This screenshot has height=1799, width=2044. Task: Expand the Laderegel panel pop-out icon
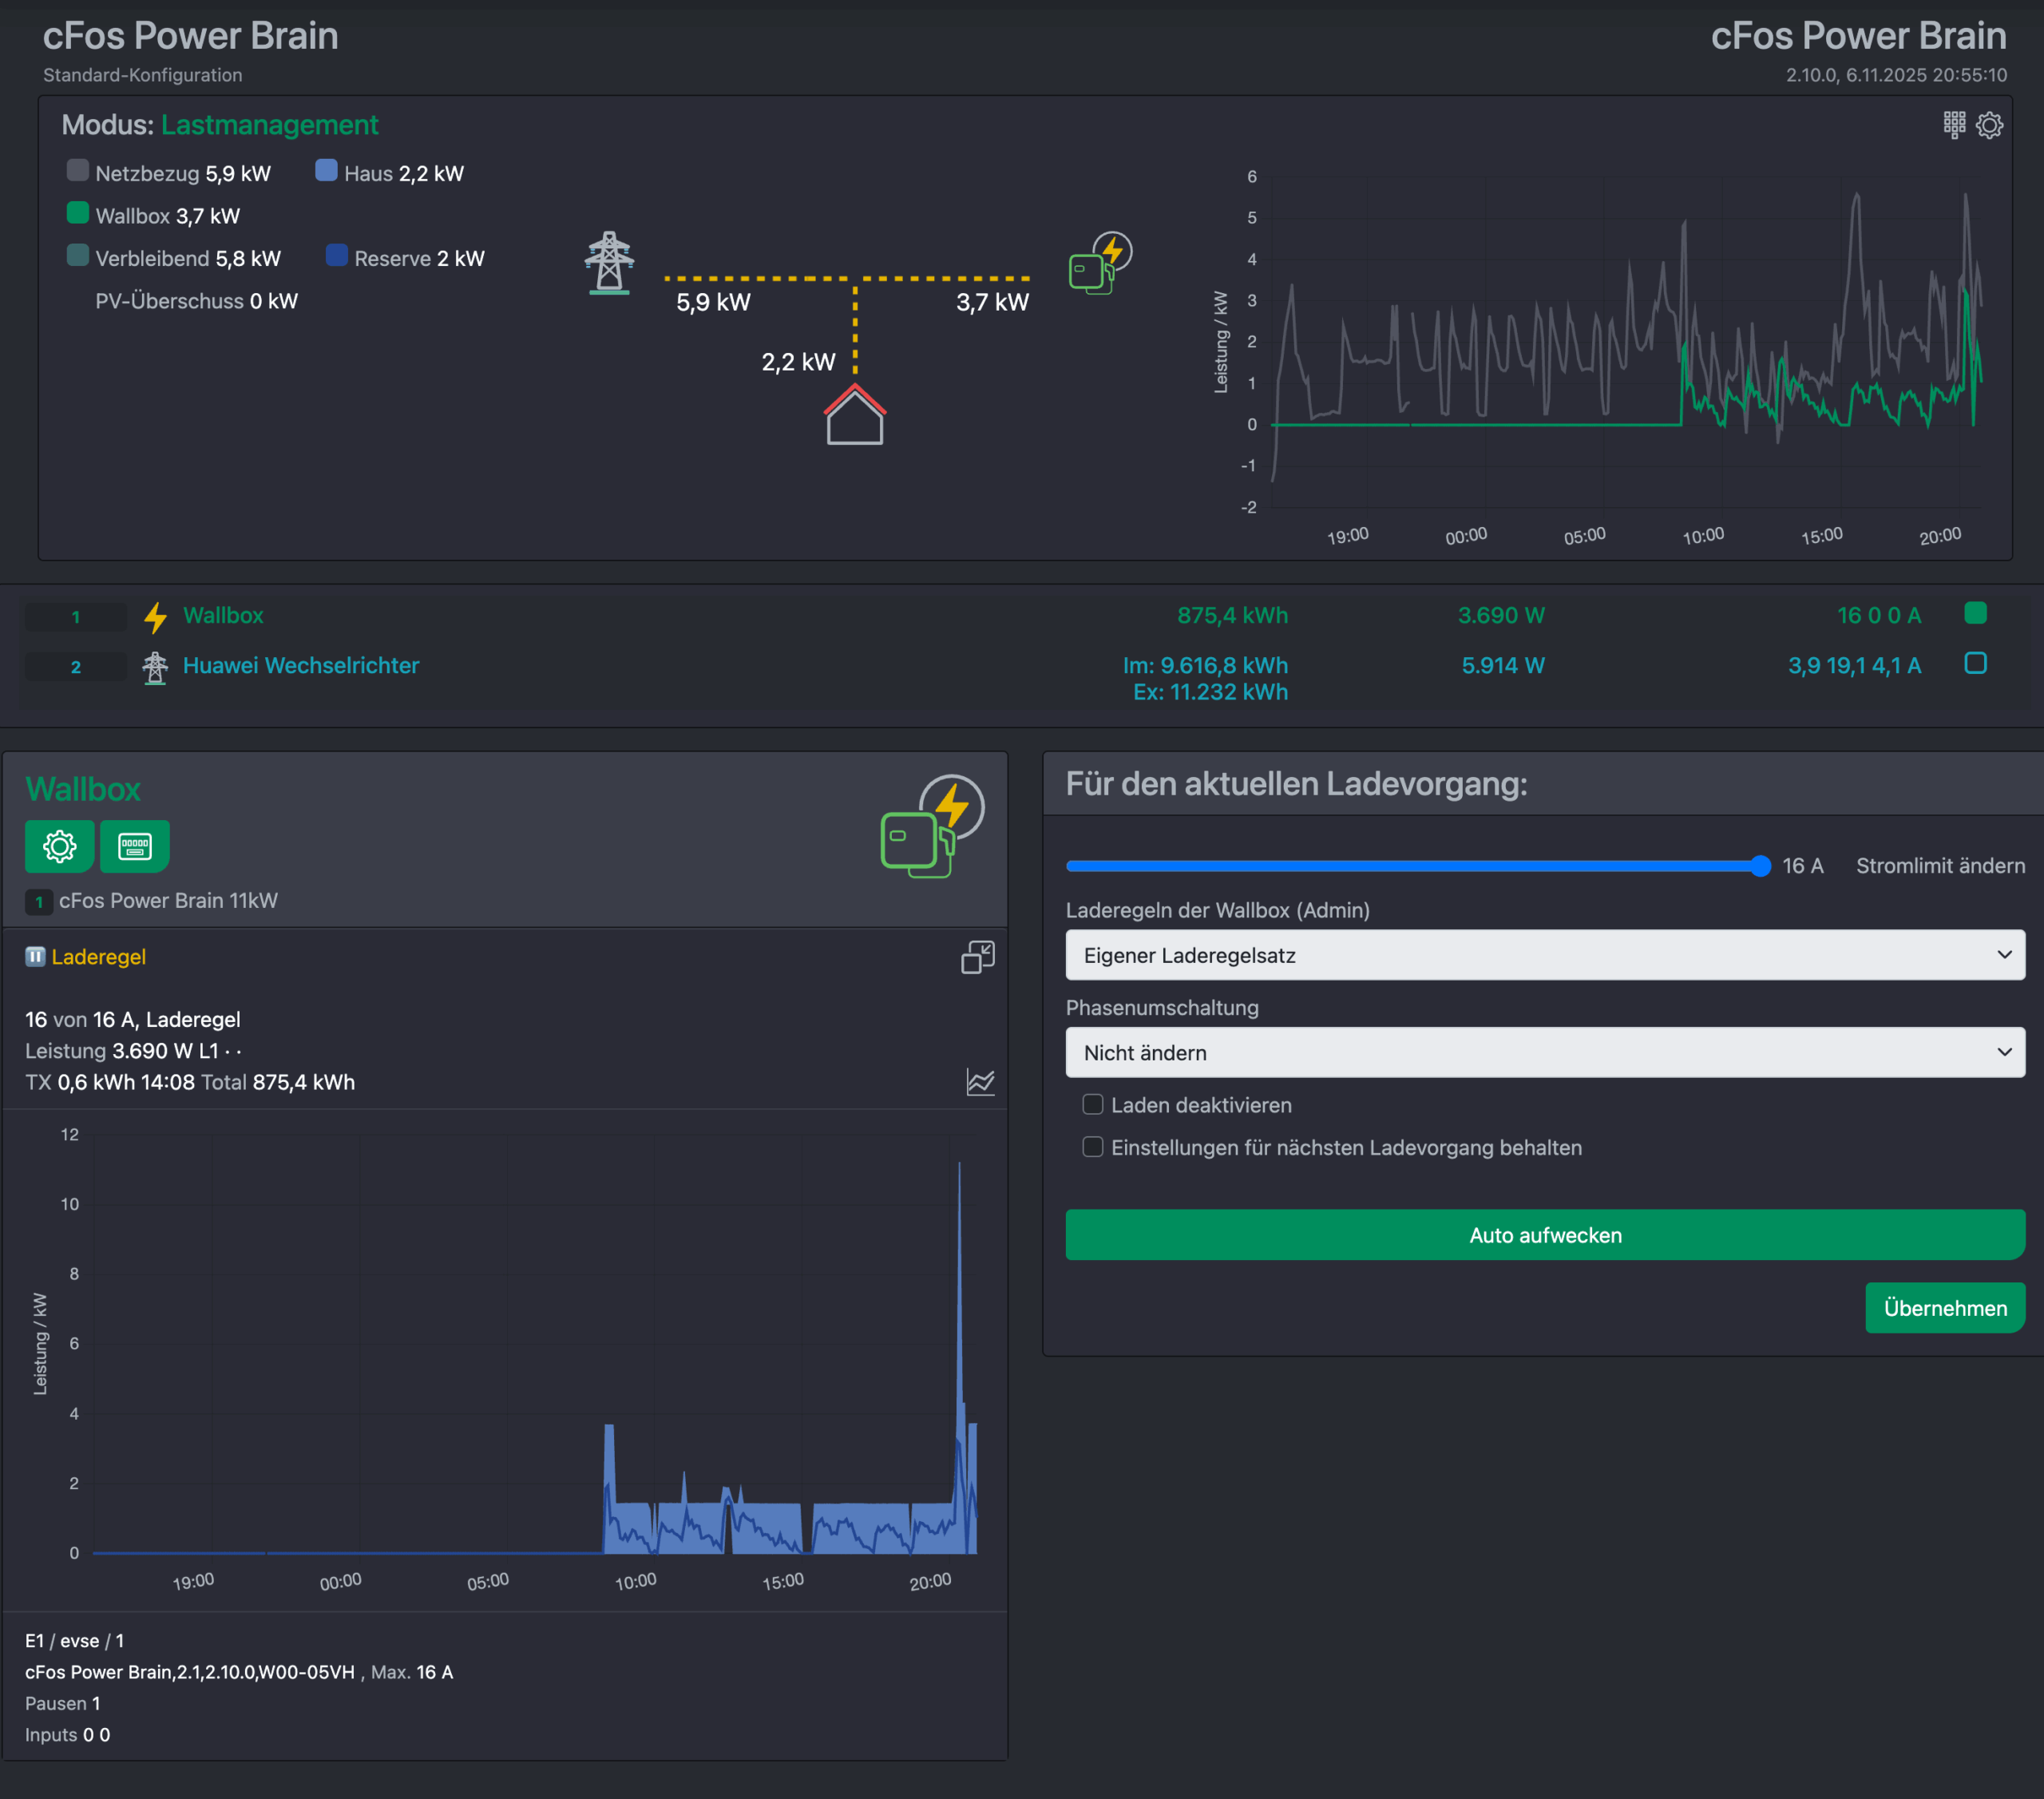[x=977, y=957]
